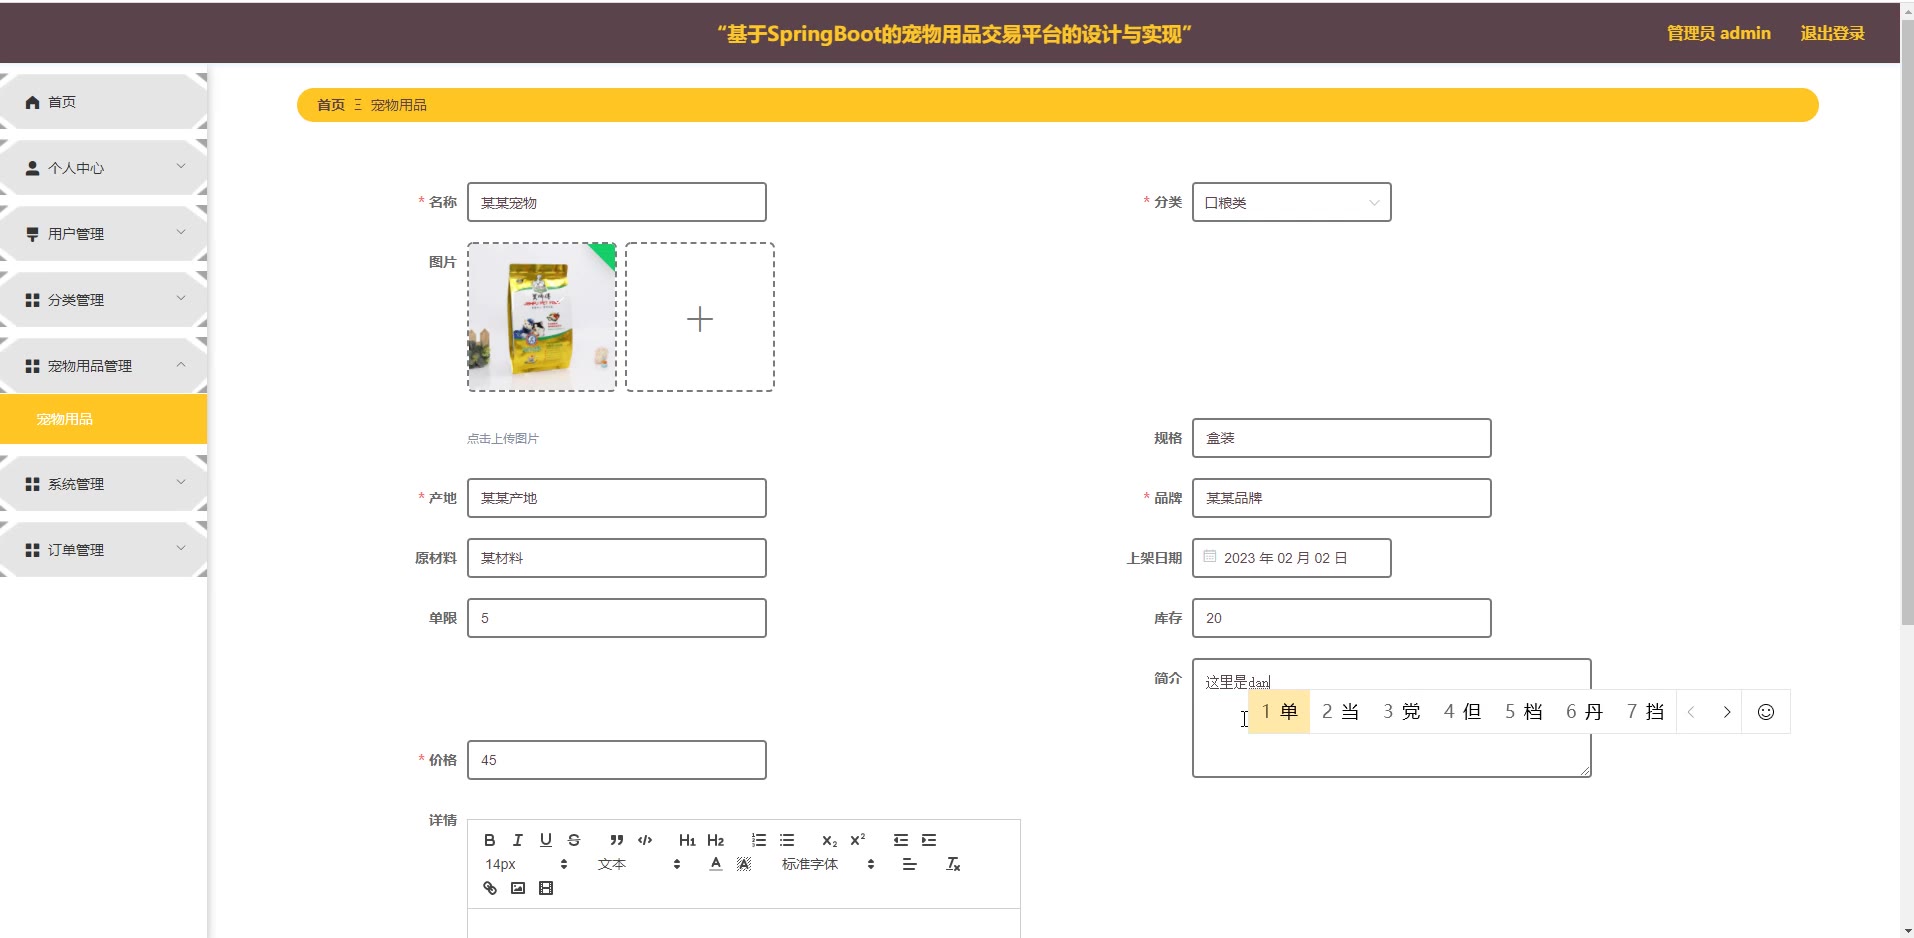Focus the 规格 input with 盒装
The height and width of the screenshot is (938, 1914).
(x=1341, y=438)
